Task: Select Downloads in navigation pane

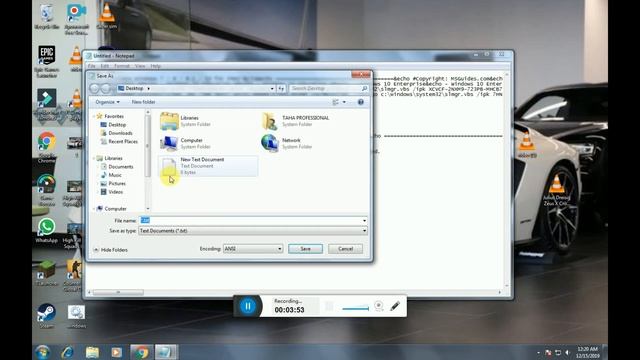Action: coord(120,133)
